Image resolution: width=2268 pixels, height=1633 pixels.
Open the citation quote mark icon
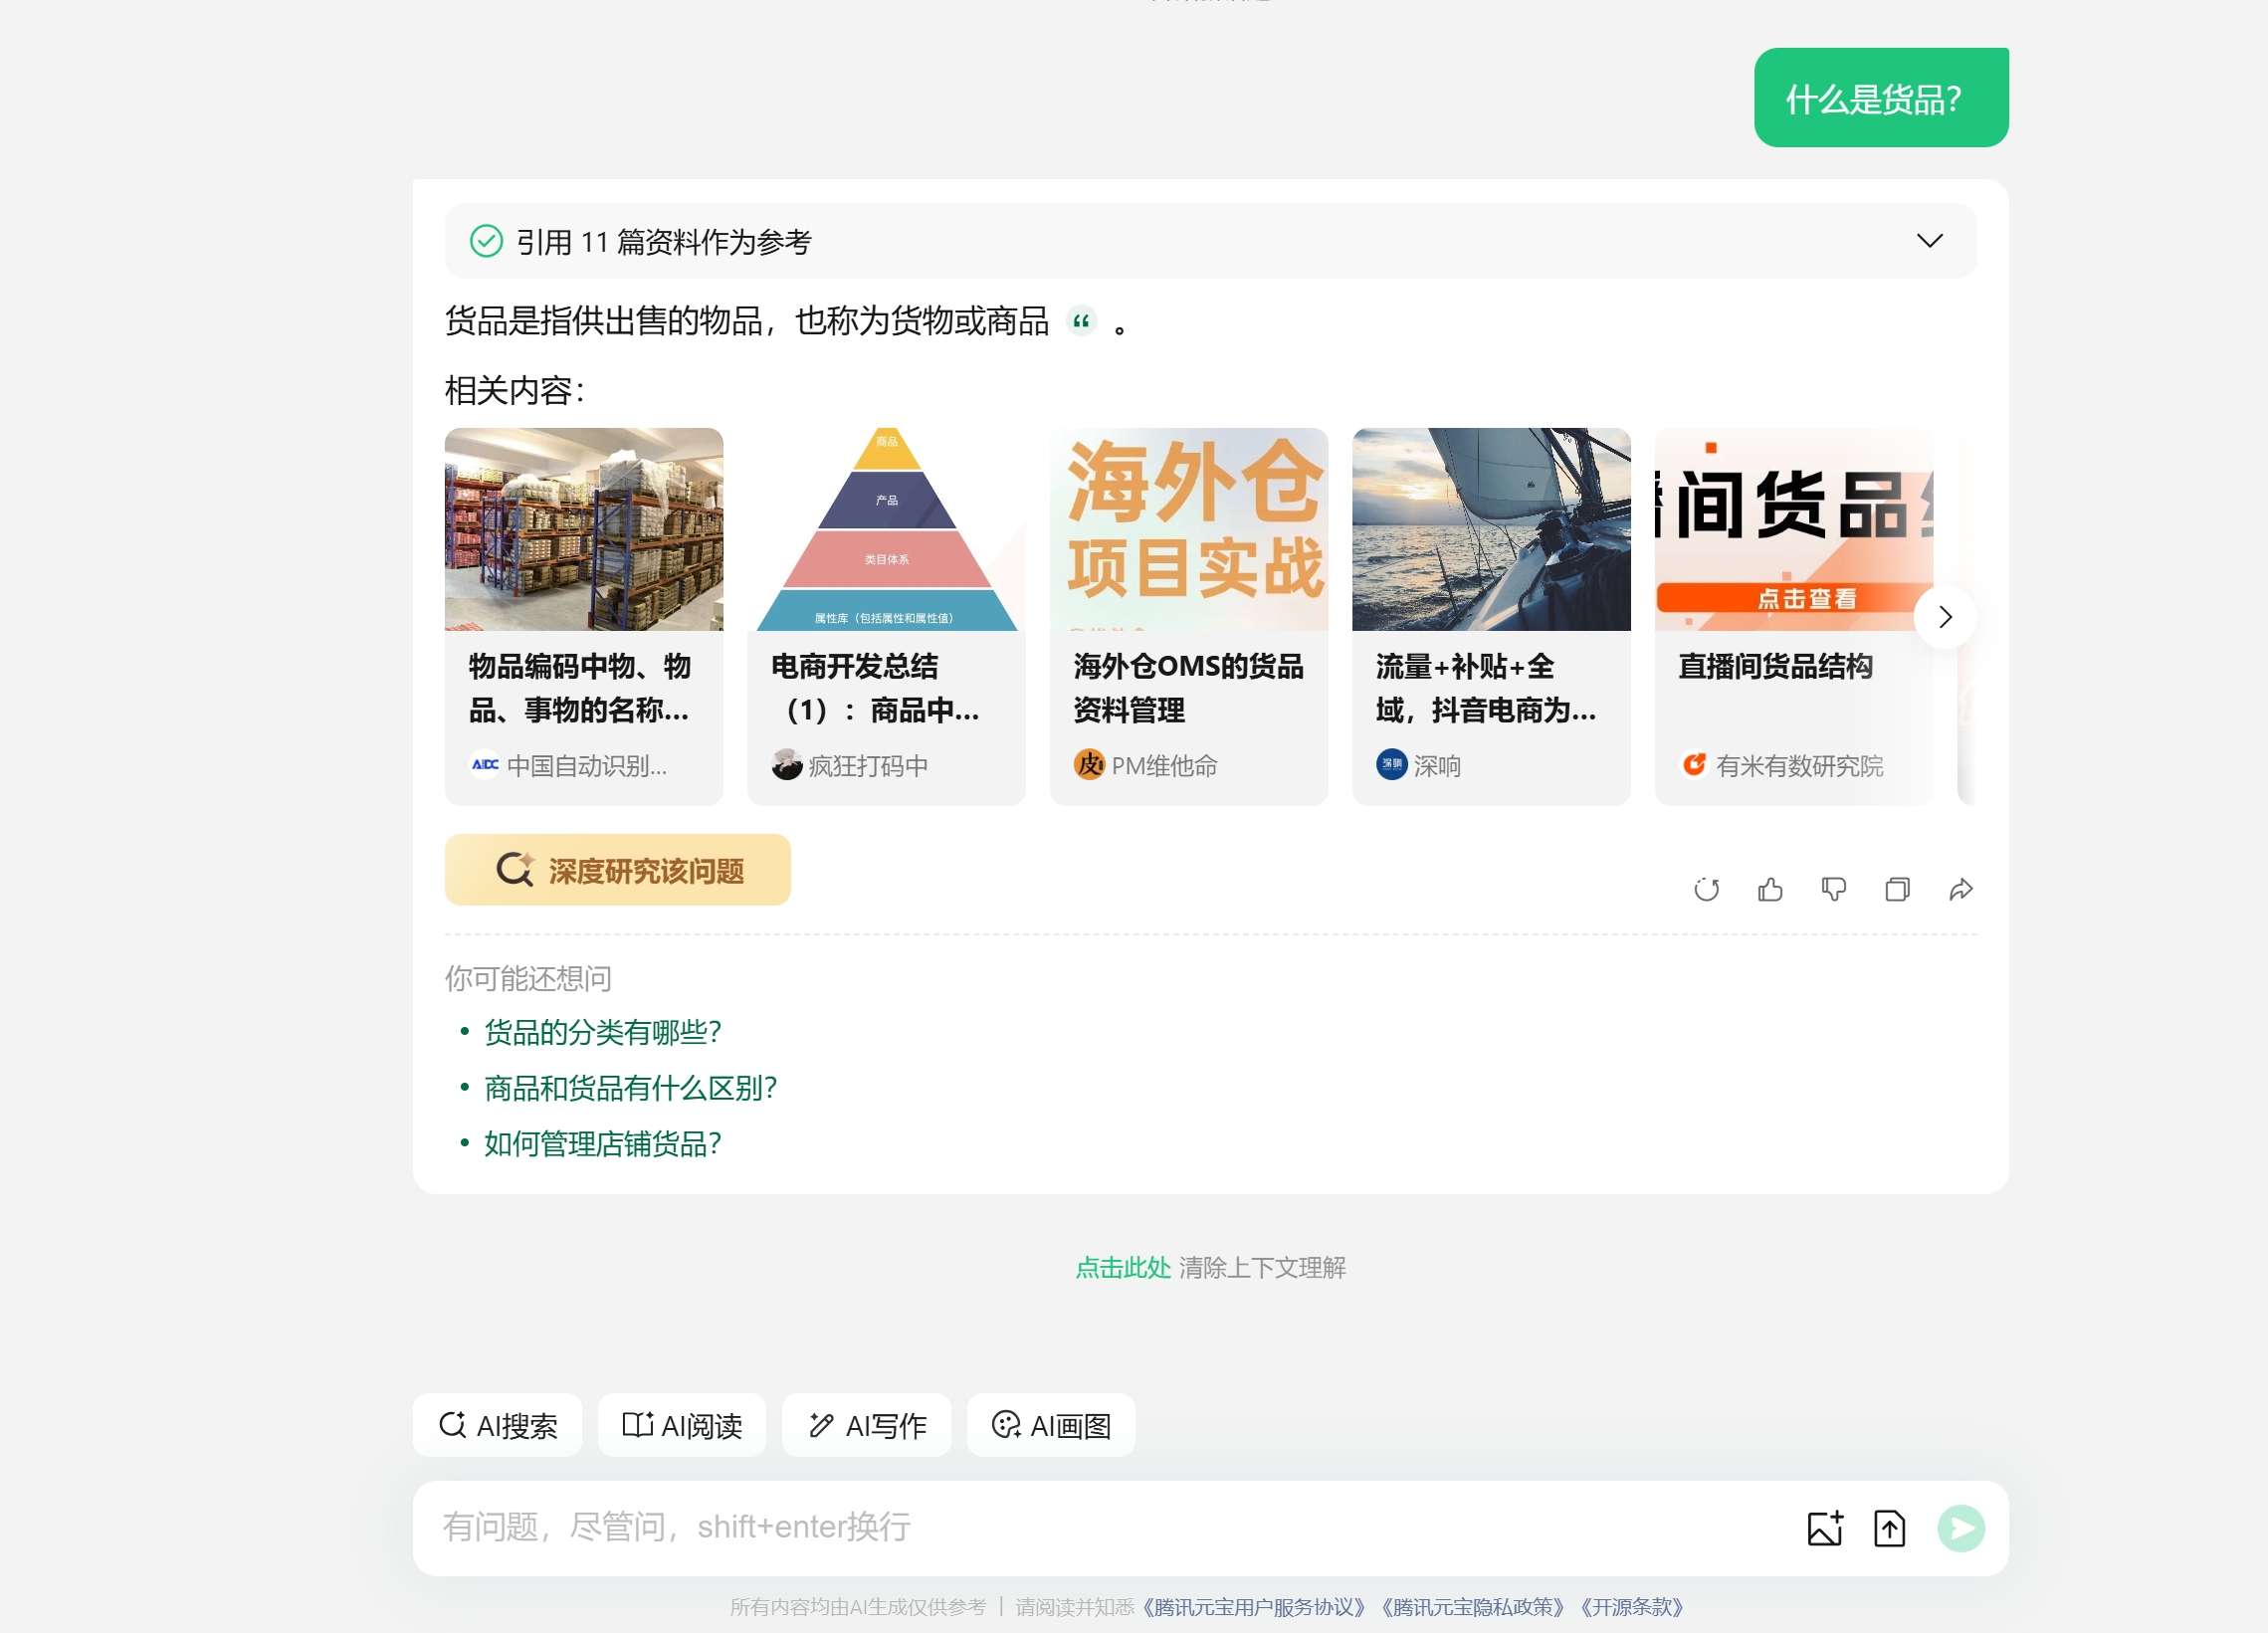click(1081, 321)
